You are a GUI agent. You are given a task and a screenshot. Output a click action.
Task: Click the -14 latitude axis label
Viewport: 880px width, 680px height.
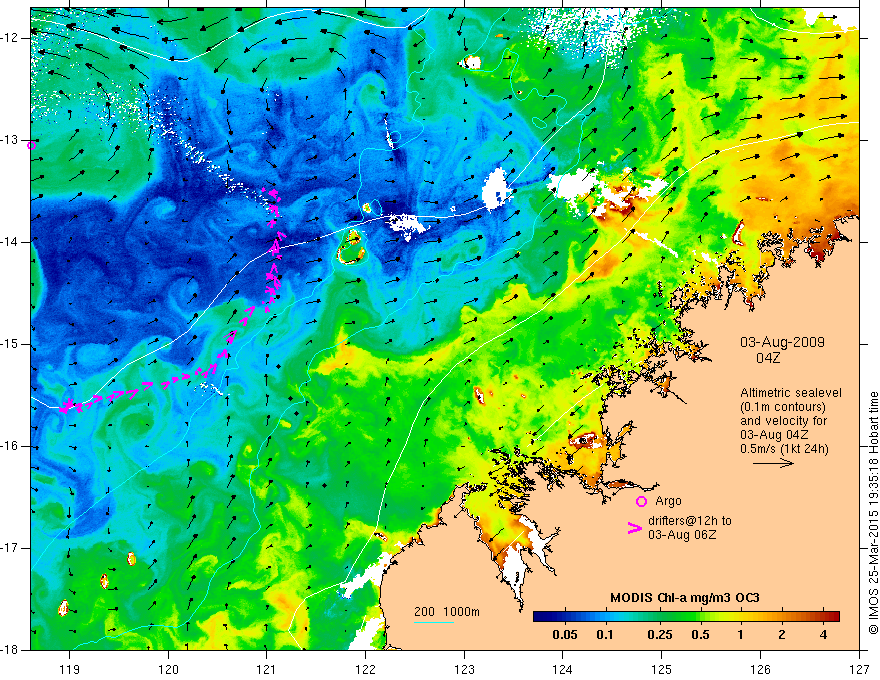click(x=11, y=242)
